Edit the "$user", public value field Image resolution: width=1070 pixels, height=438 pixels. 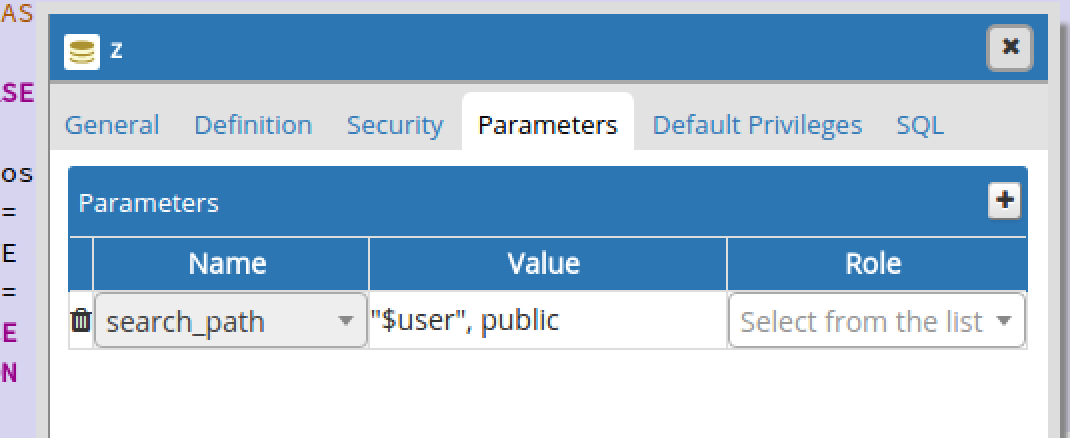(x=547, y=321)
